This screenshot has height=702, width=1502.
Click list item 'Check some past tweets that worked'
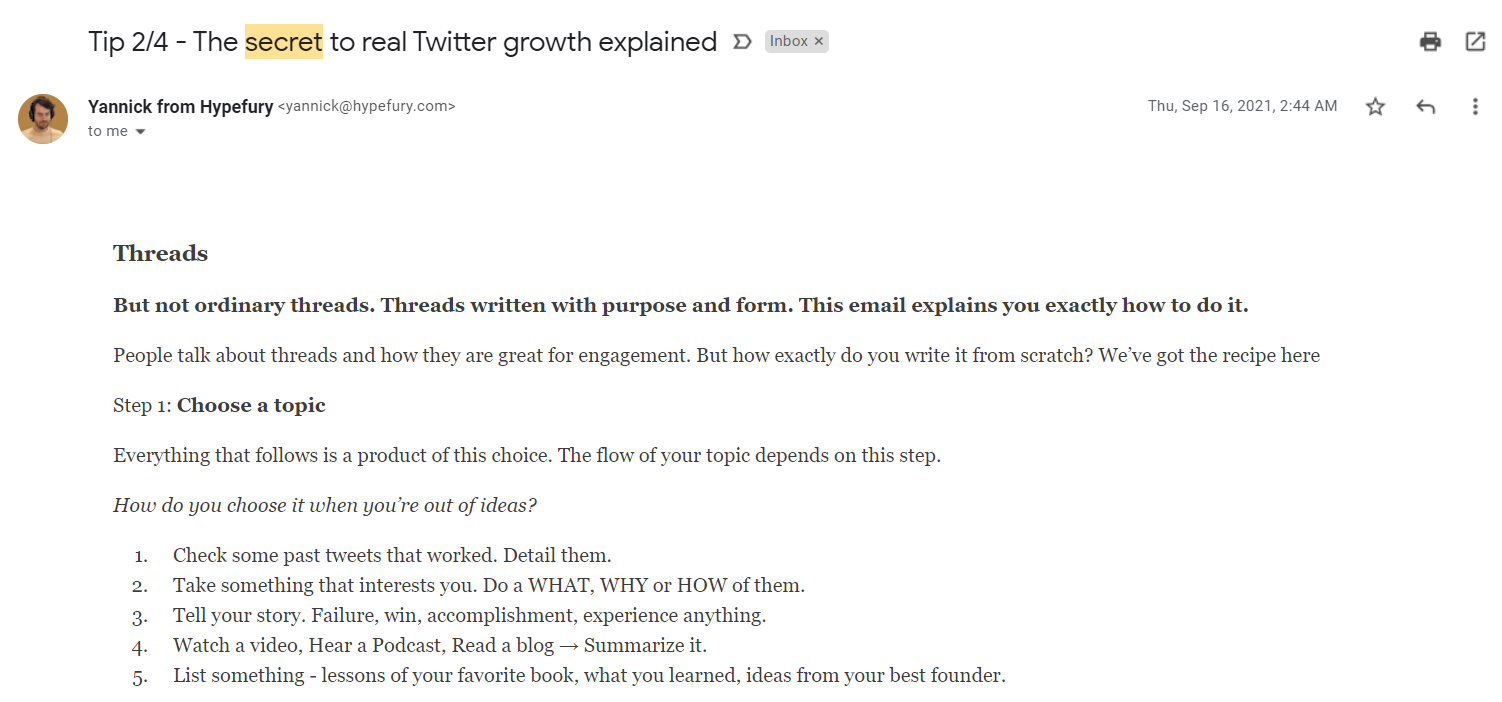(392, 555)
